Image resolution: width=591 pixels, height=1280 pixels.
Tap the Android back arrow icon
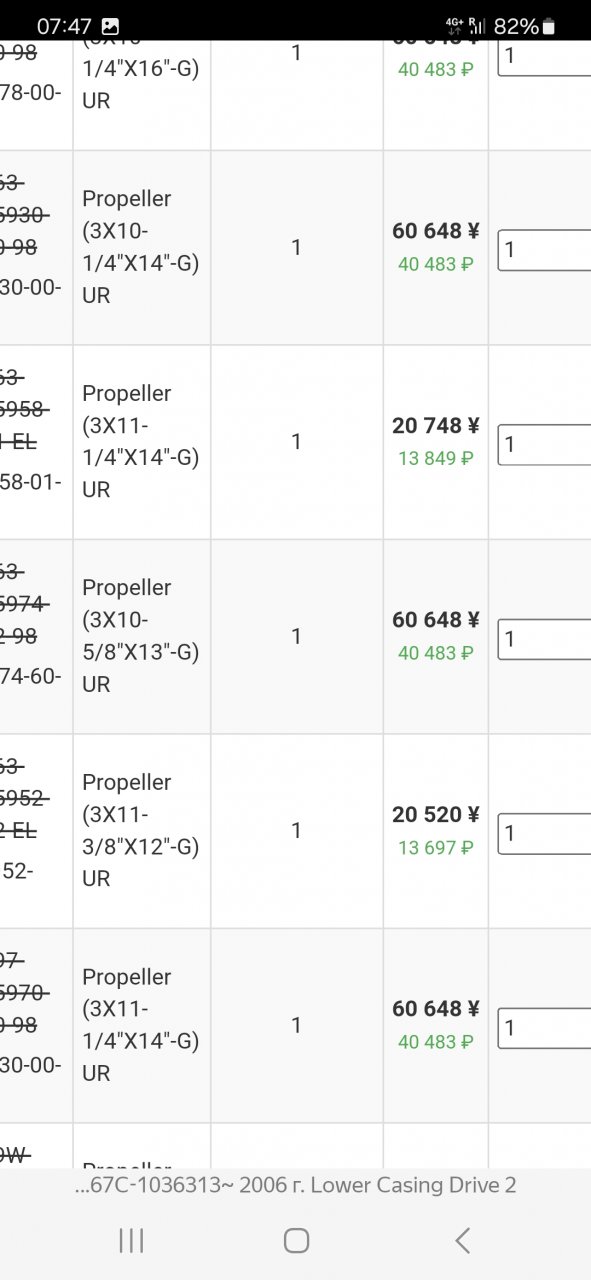pyautogui.click(x=461, y=1241)
